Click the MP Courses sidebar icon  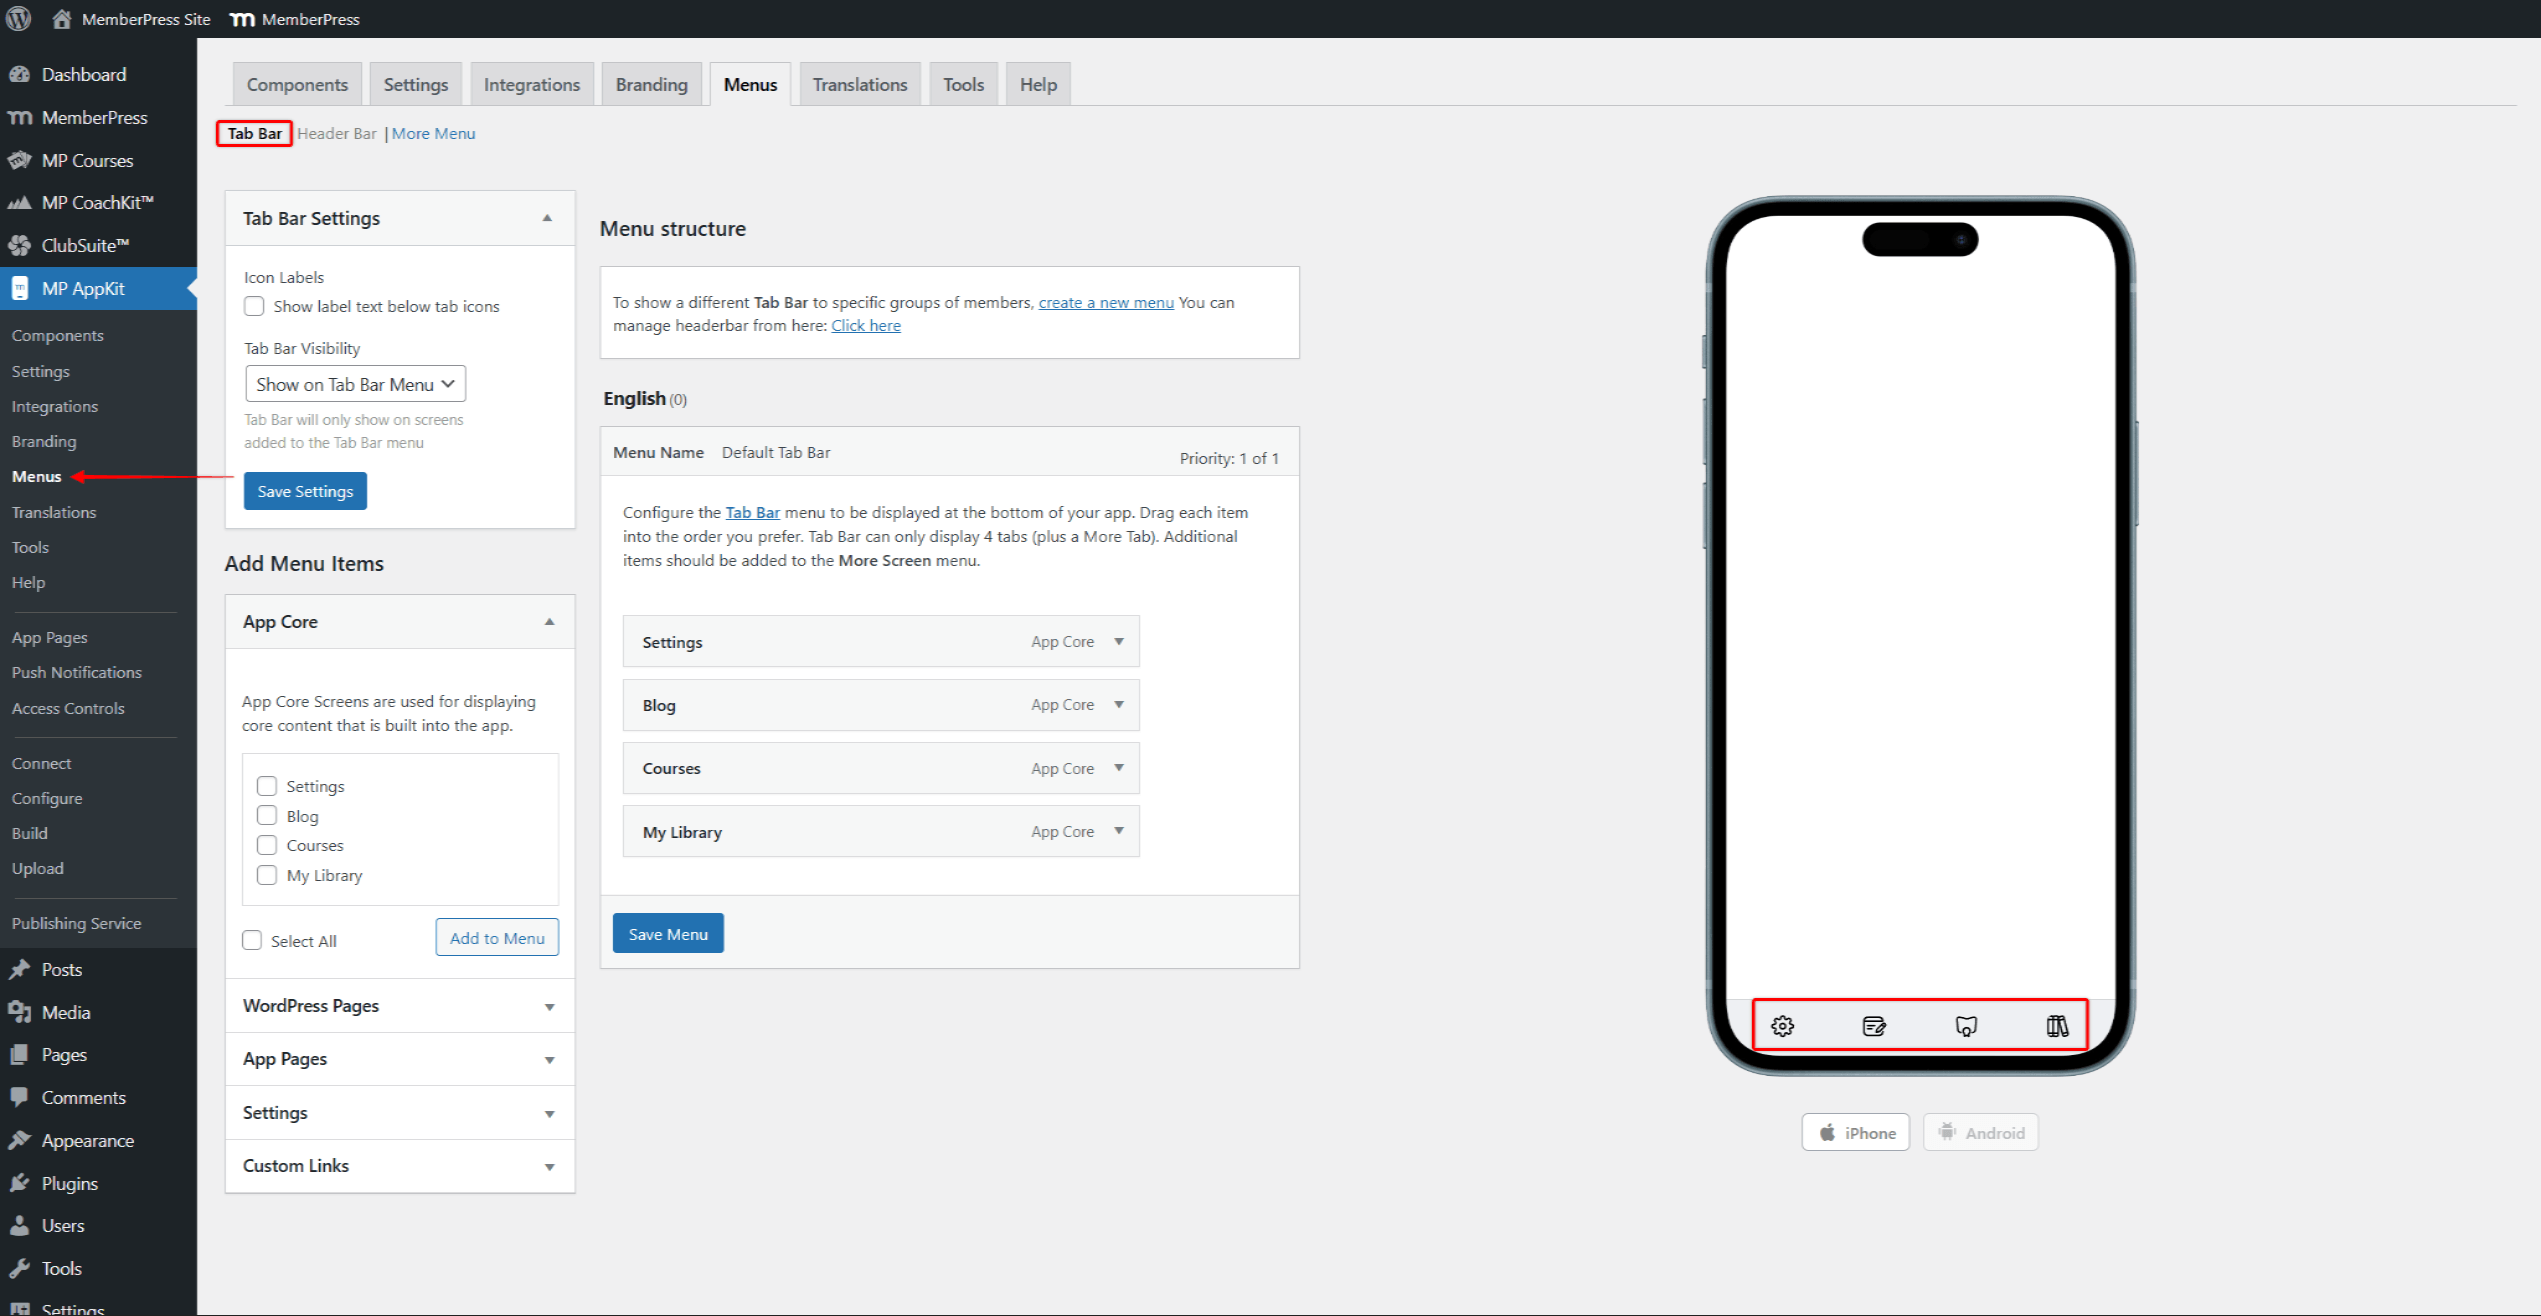[20, 161]
